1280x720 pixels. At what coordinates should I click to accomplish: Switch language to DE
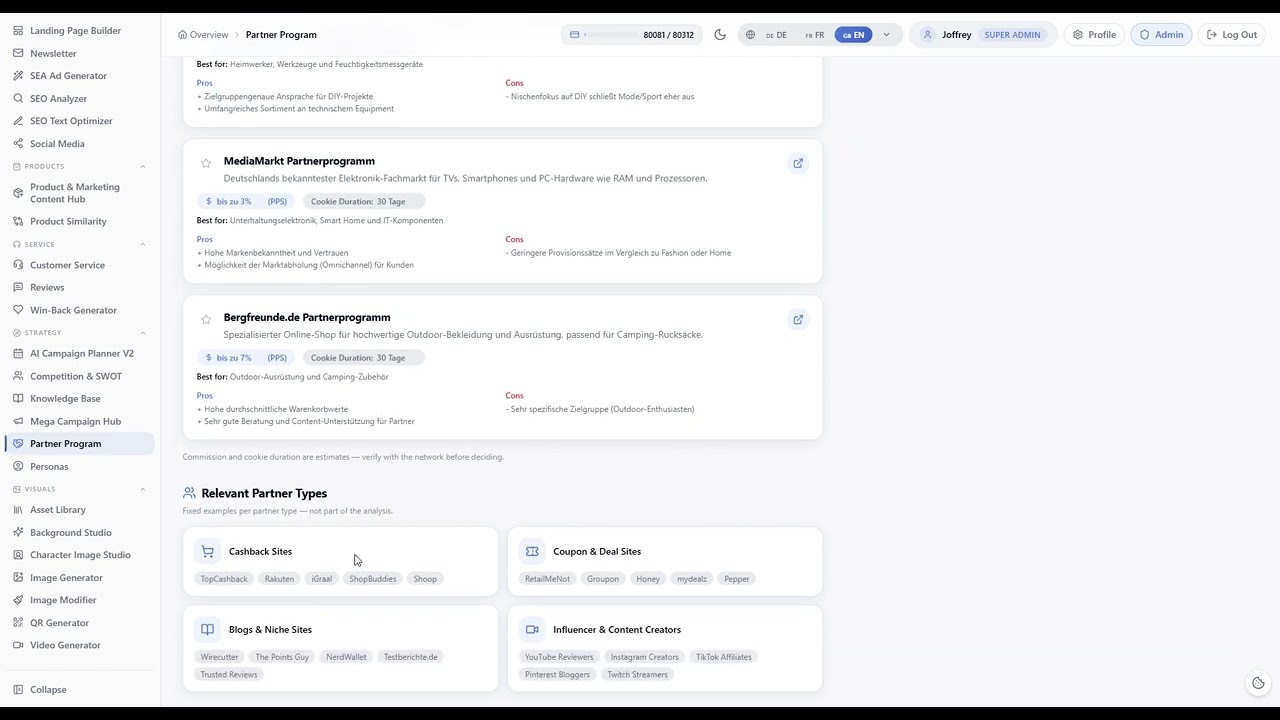(776, 35)
